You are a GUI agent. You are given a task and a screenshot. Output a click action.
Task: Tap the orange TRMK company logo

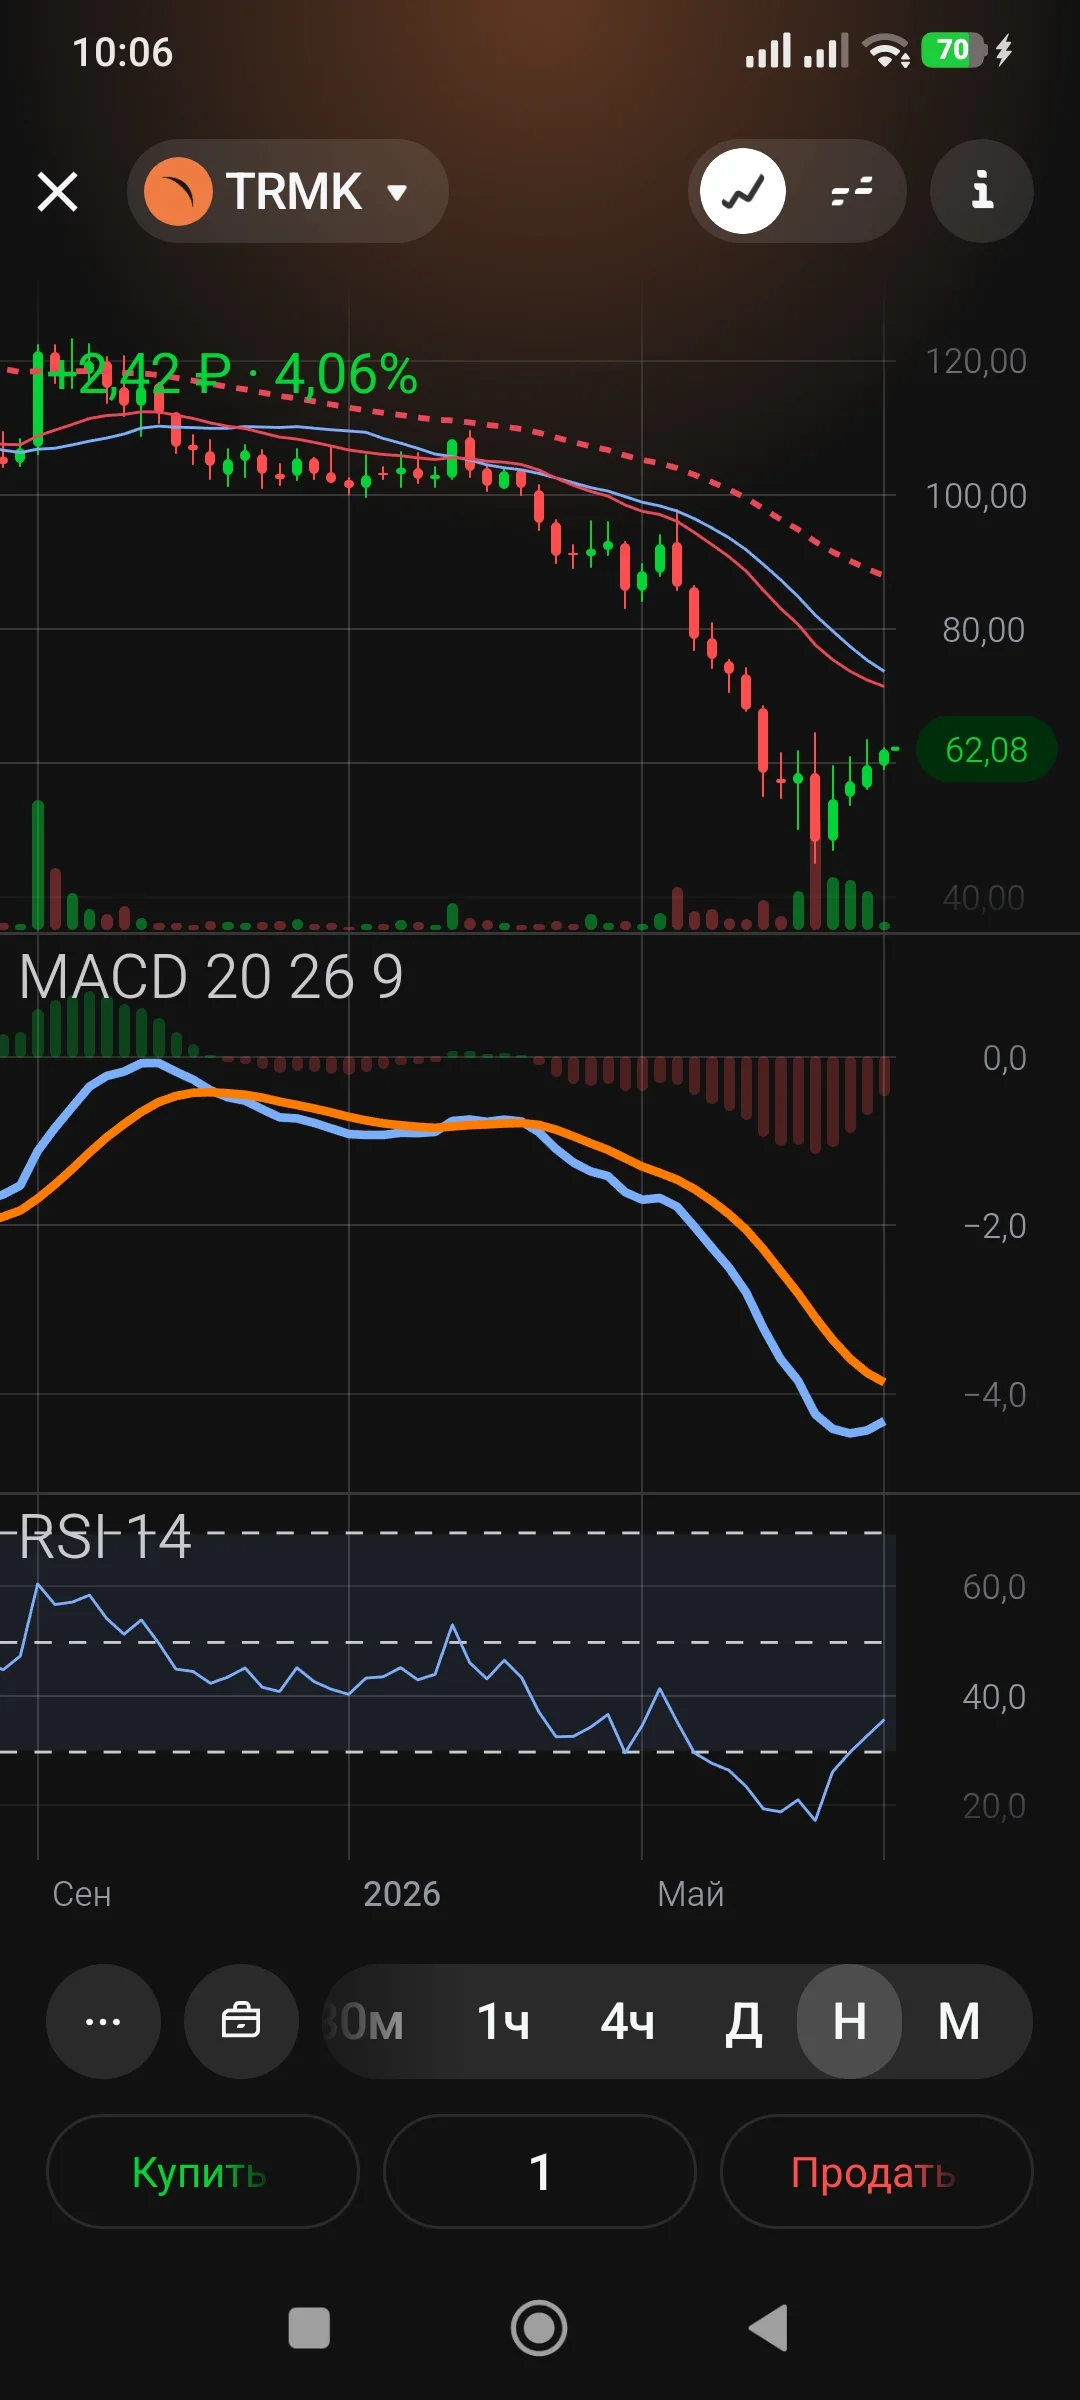(178, 191)
